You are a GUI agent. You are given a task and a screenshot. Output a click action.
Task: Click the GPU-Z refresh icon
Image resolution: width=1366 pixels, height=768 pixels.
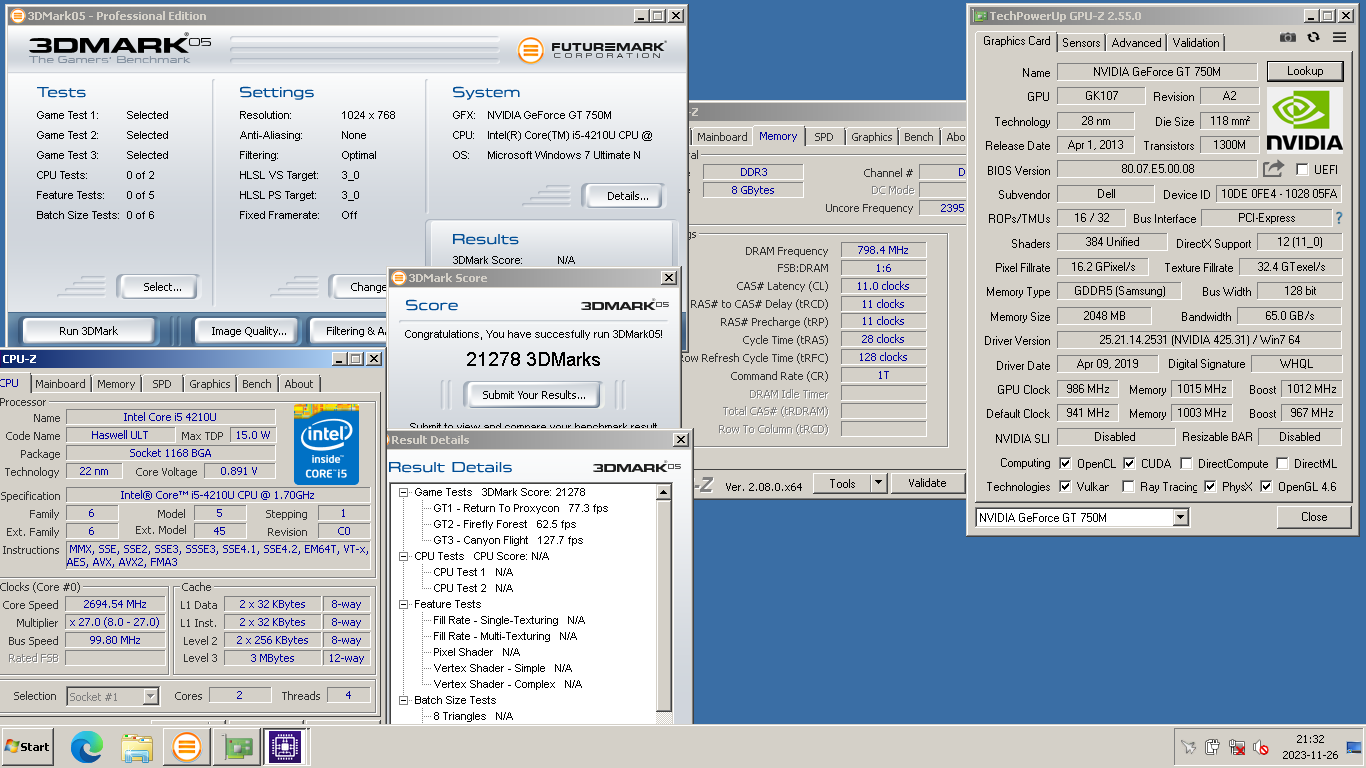pos(1313,38)
